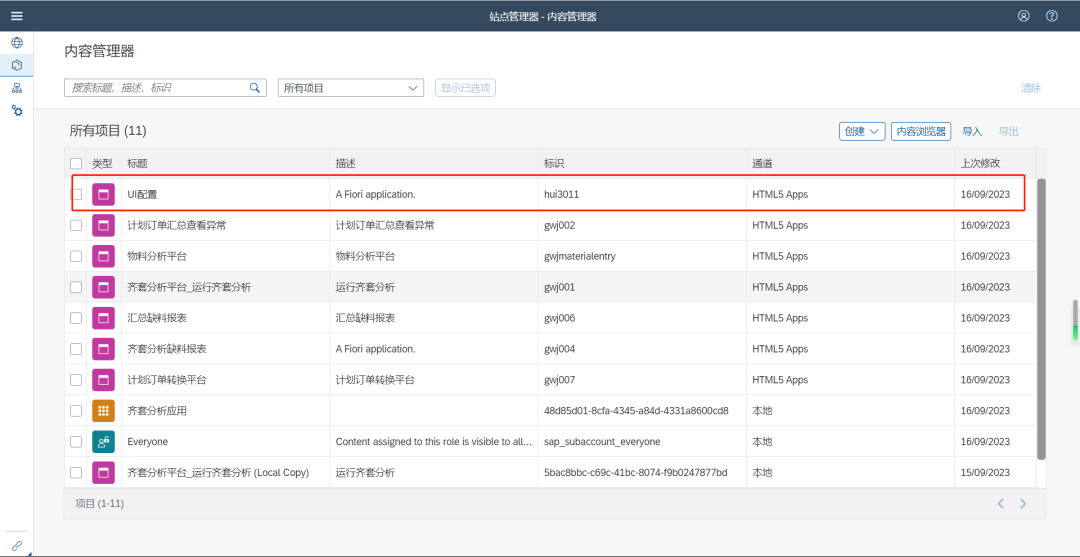
Task: Check the box for gwj001 row
Action: tap(76, 287)
